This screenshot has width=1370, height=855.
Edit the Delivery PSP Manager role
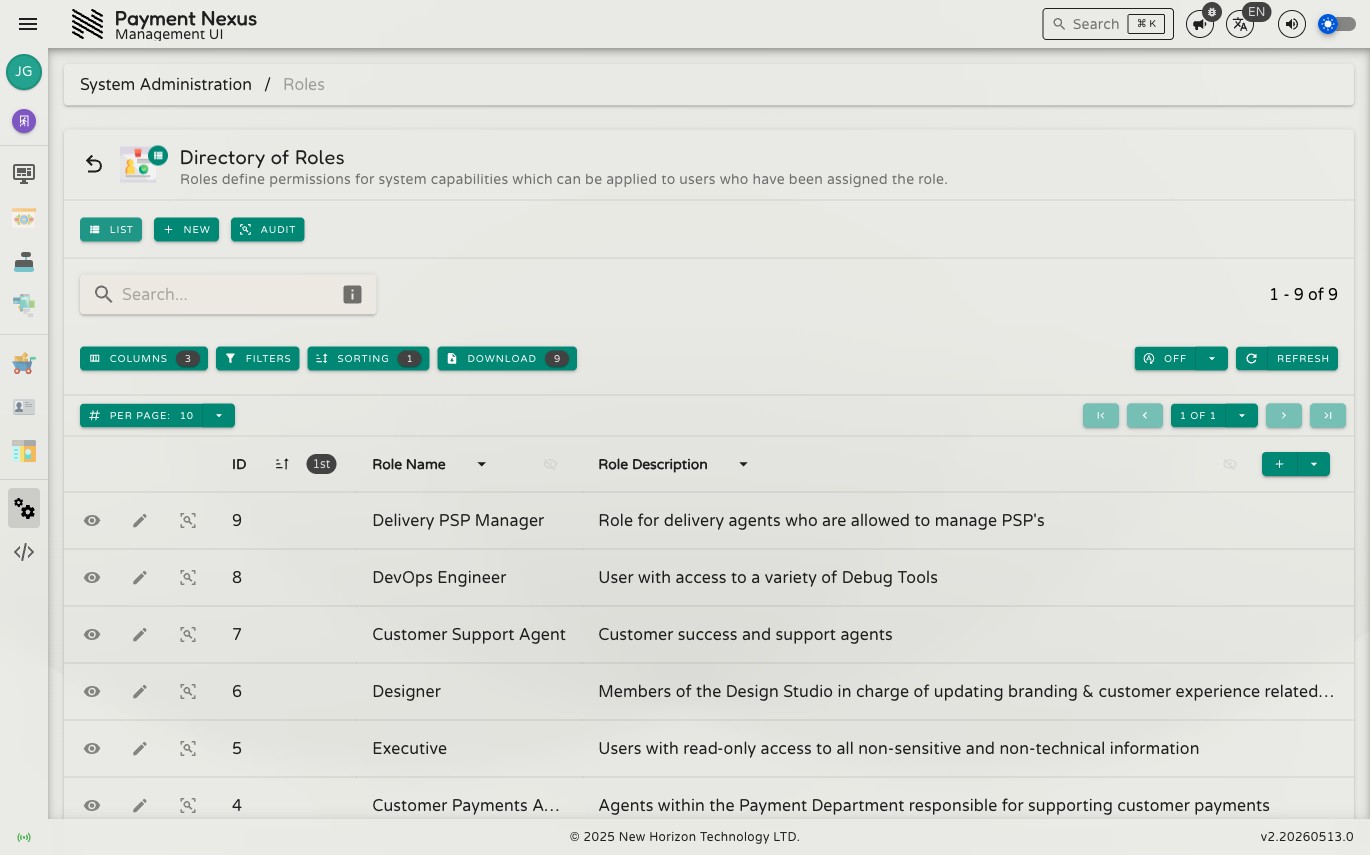[140, 521]
